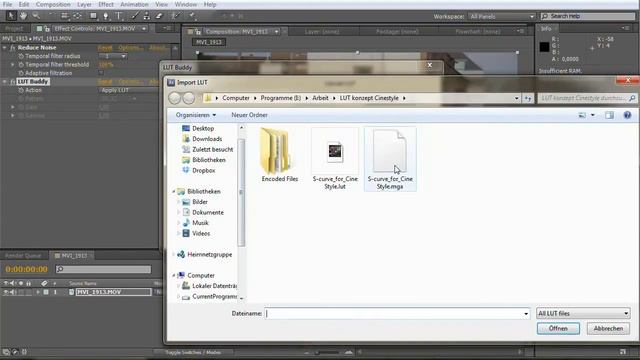Click the back navigation button
The width and height of the screenshot is (640, 360).
(x=175, y=98)
